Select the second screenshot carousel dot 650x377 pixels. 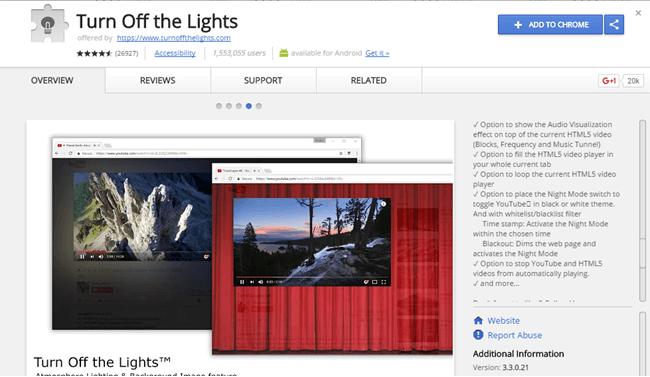(229, 106)
